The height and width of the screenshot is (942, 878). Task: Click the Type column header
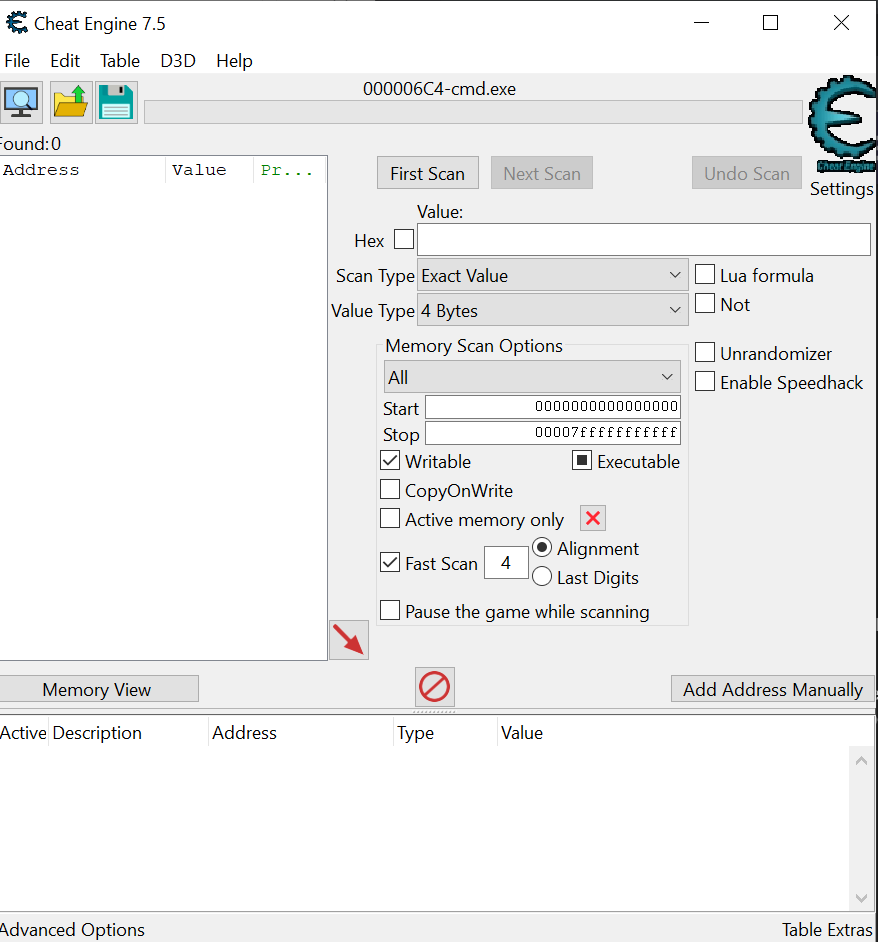pyautogui.click(x=445, y=732)
